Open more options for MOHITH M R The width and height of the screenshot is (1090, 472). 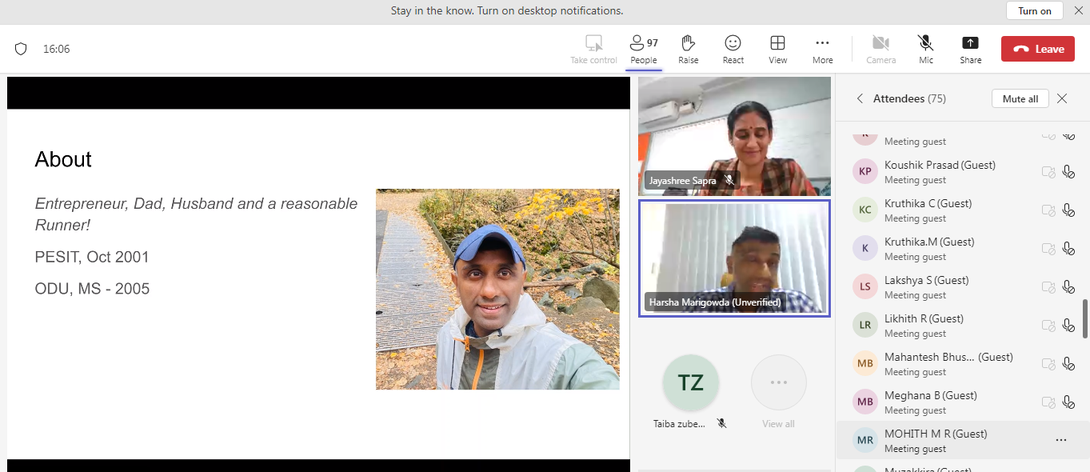(x=1060, y=440)
